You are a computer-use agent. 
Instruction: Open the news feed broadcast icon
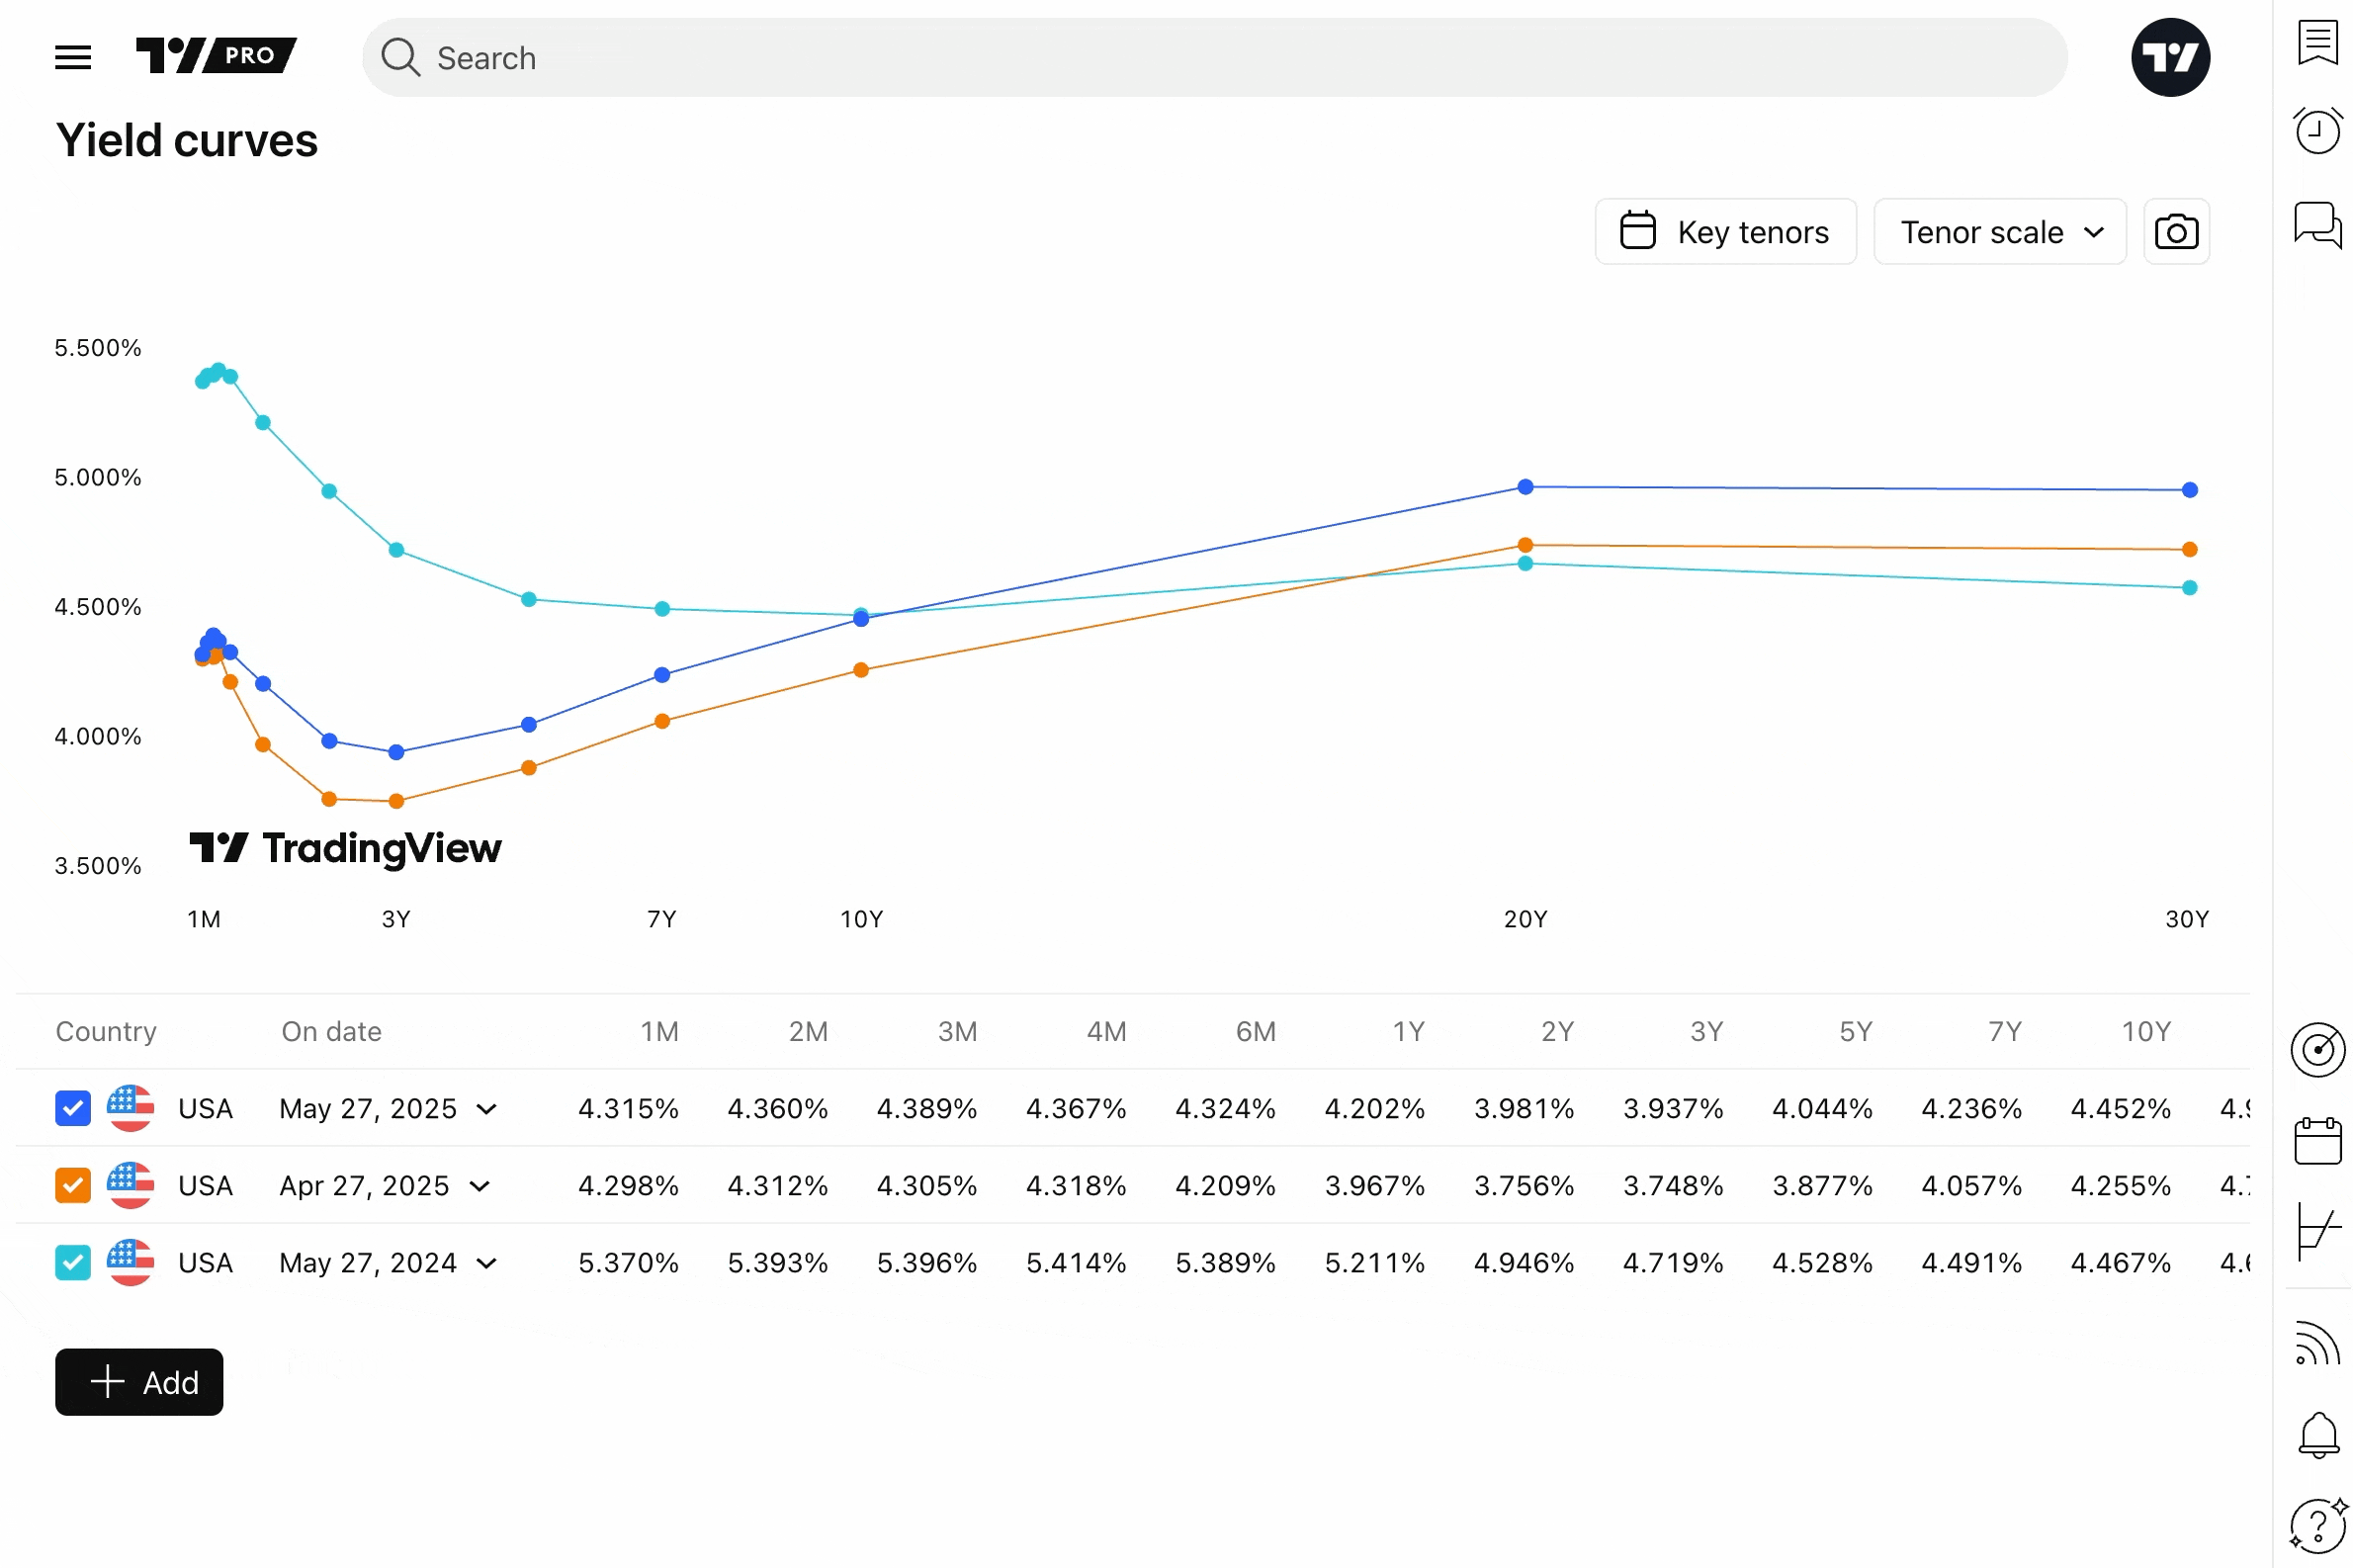pos(2316,1343)
